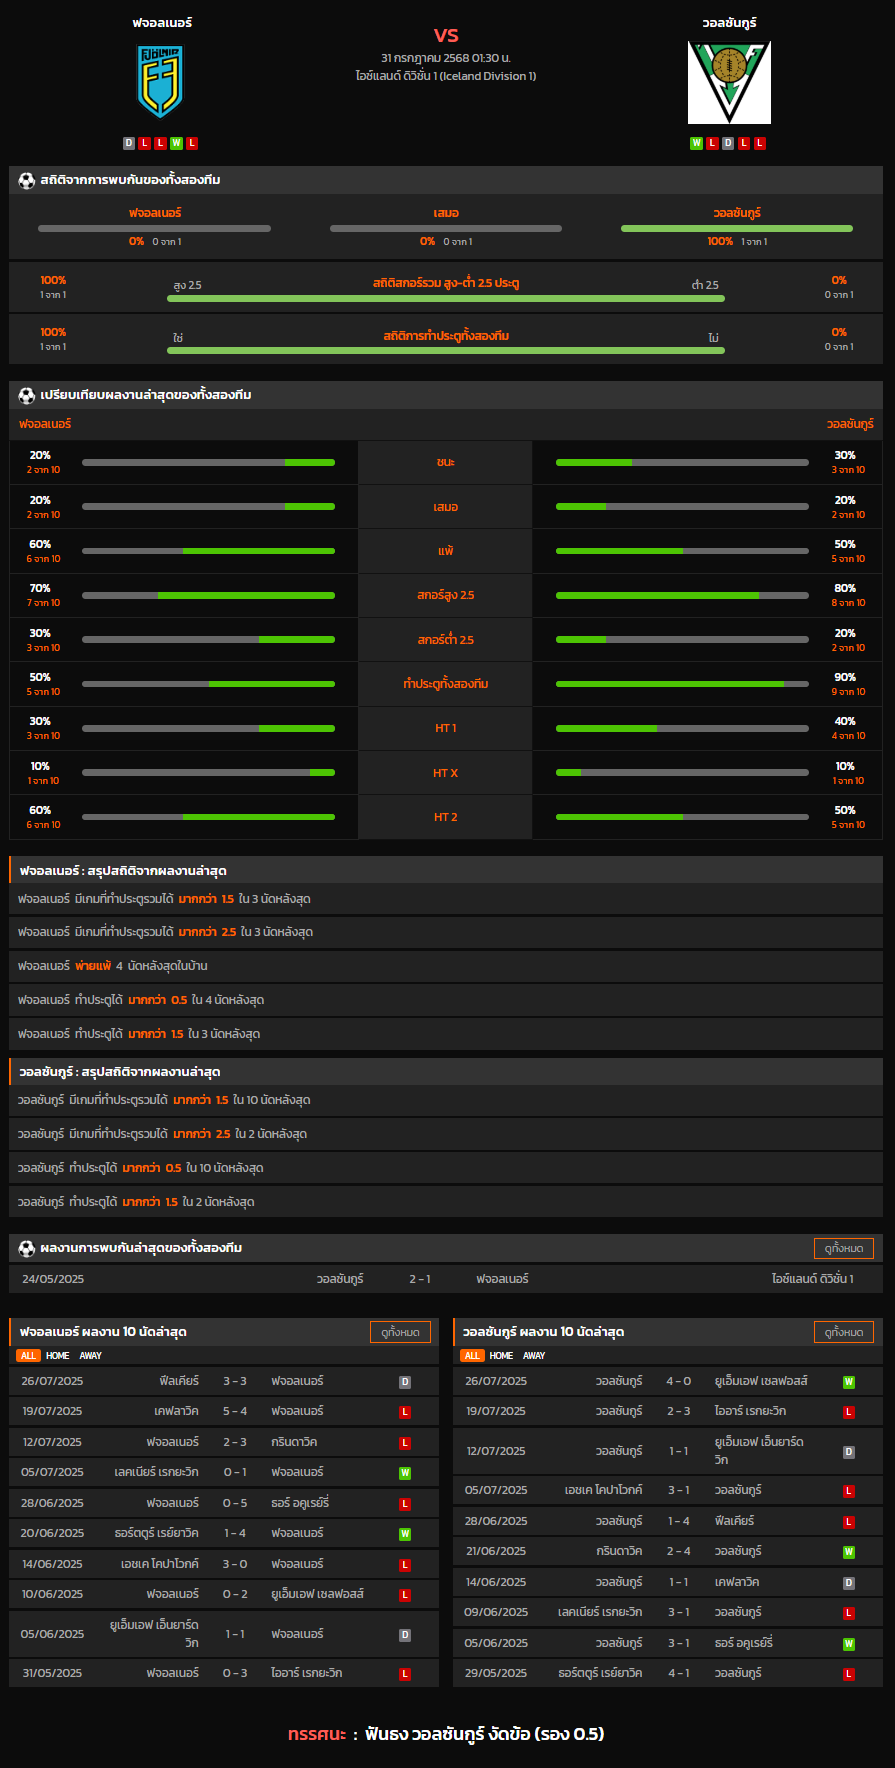The image size is (895, 1768).
Task: Click ดูทั้งหมด button for ฟจอลเนอร์ last 10 matches
Action: (x=400, y=1332)
